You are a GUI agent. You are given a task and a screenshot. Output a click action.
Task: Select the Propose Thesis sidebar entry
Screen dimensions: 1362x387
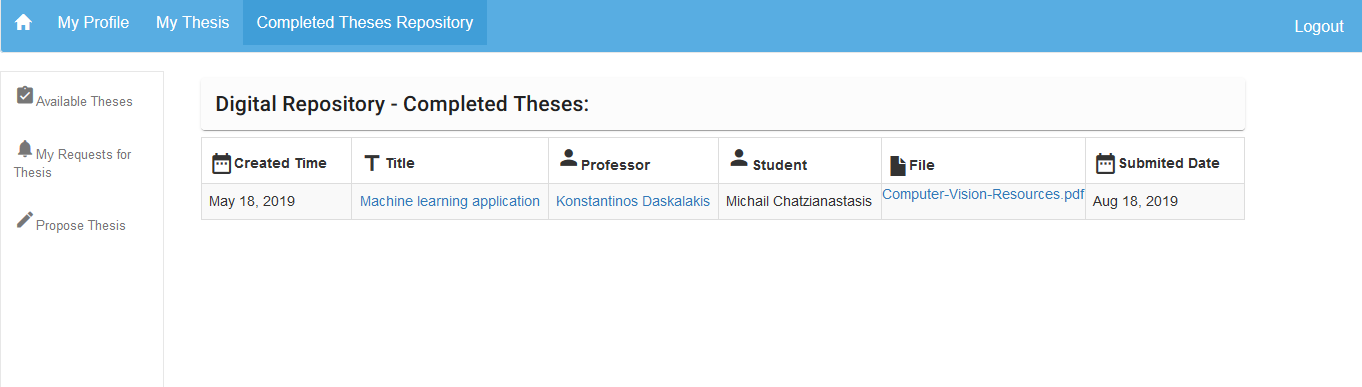coord(81,225)
